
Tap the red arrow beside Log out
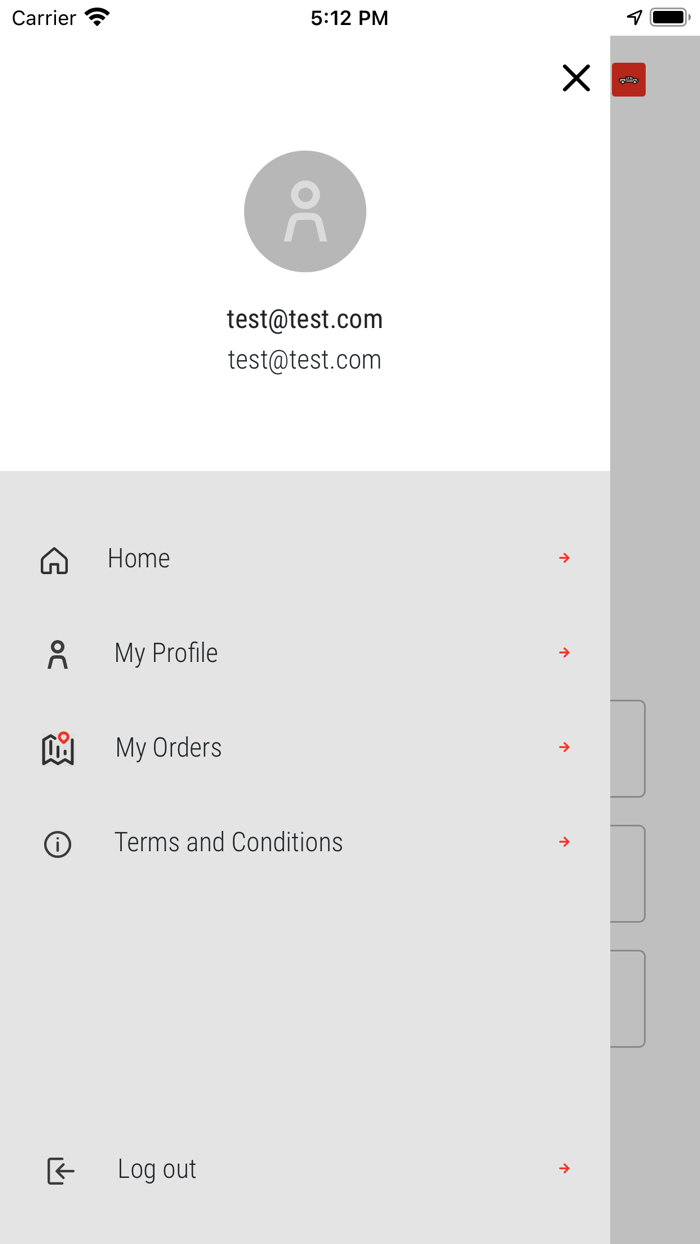click(x=565, y=1168)
